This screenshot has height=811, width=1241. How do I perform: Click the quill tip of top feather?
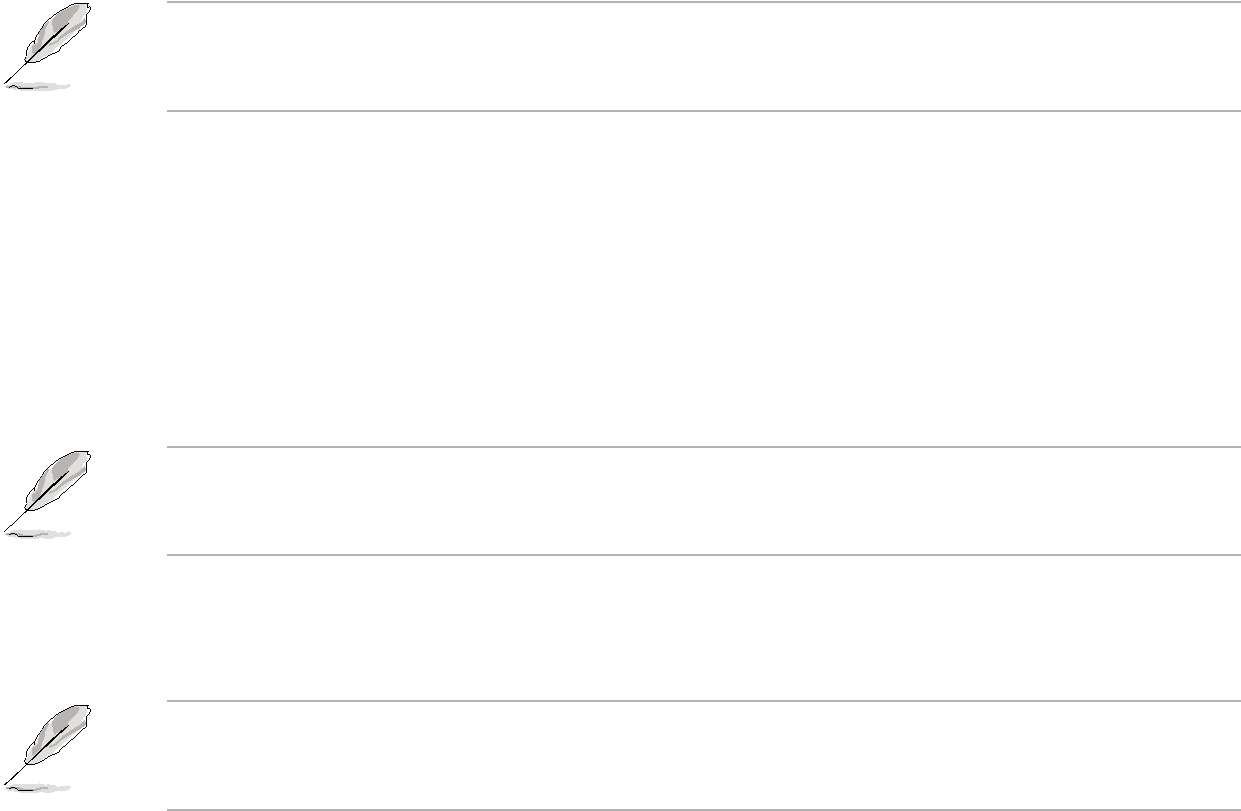pos(8,80)
